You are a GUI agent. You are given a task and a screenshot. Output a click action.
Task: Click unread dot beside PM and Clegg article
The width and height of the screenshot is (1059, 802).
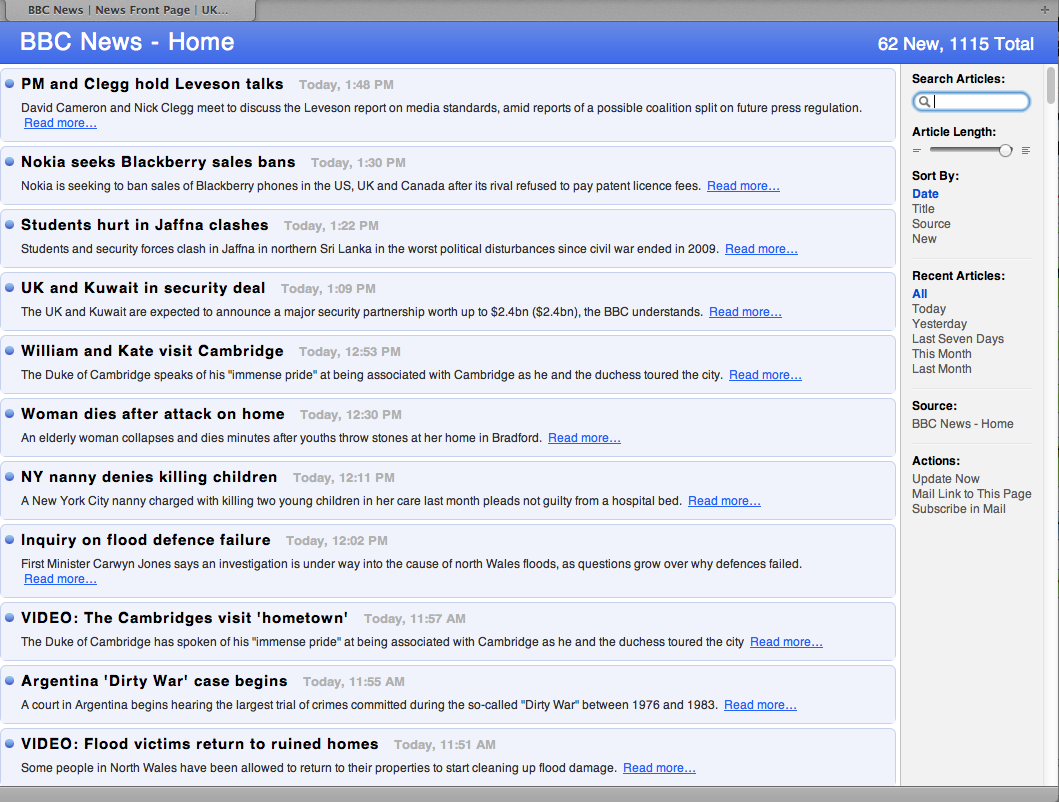click(x=9, y=84)
